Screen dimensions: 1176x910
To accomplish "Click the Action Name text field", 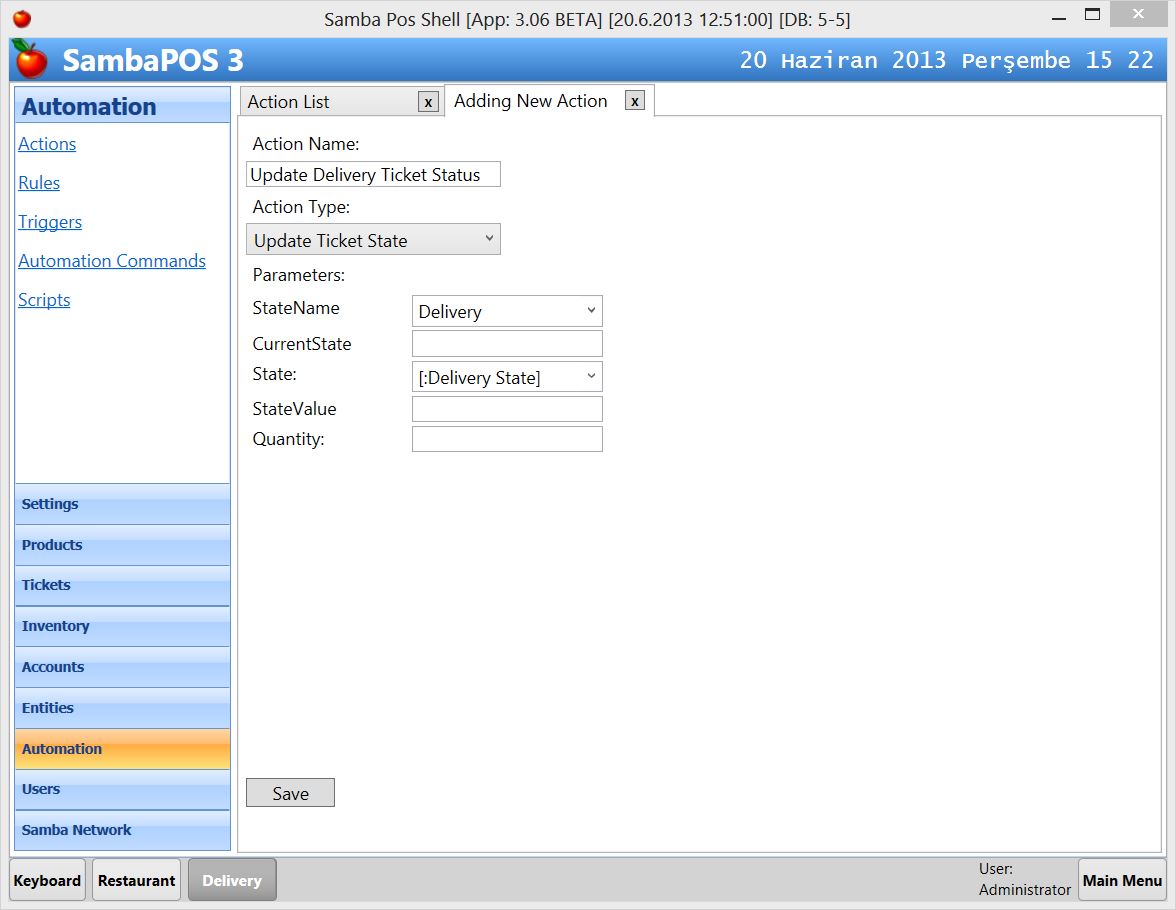I will (373, 175).
